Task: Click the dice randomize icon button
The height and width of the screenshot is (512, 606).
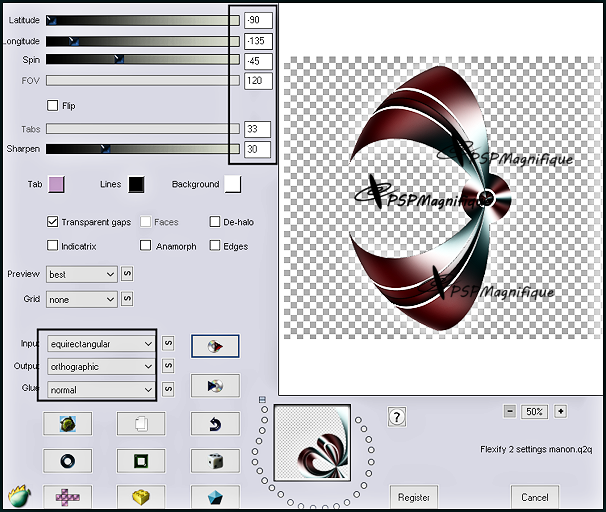Action: (214, 460)
